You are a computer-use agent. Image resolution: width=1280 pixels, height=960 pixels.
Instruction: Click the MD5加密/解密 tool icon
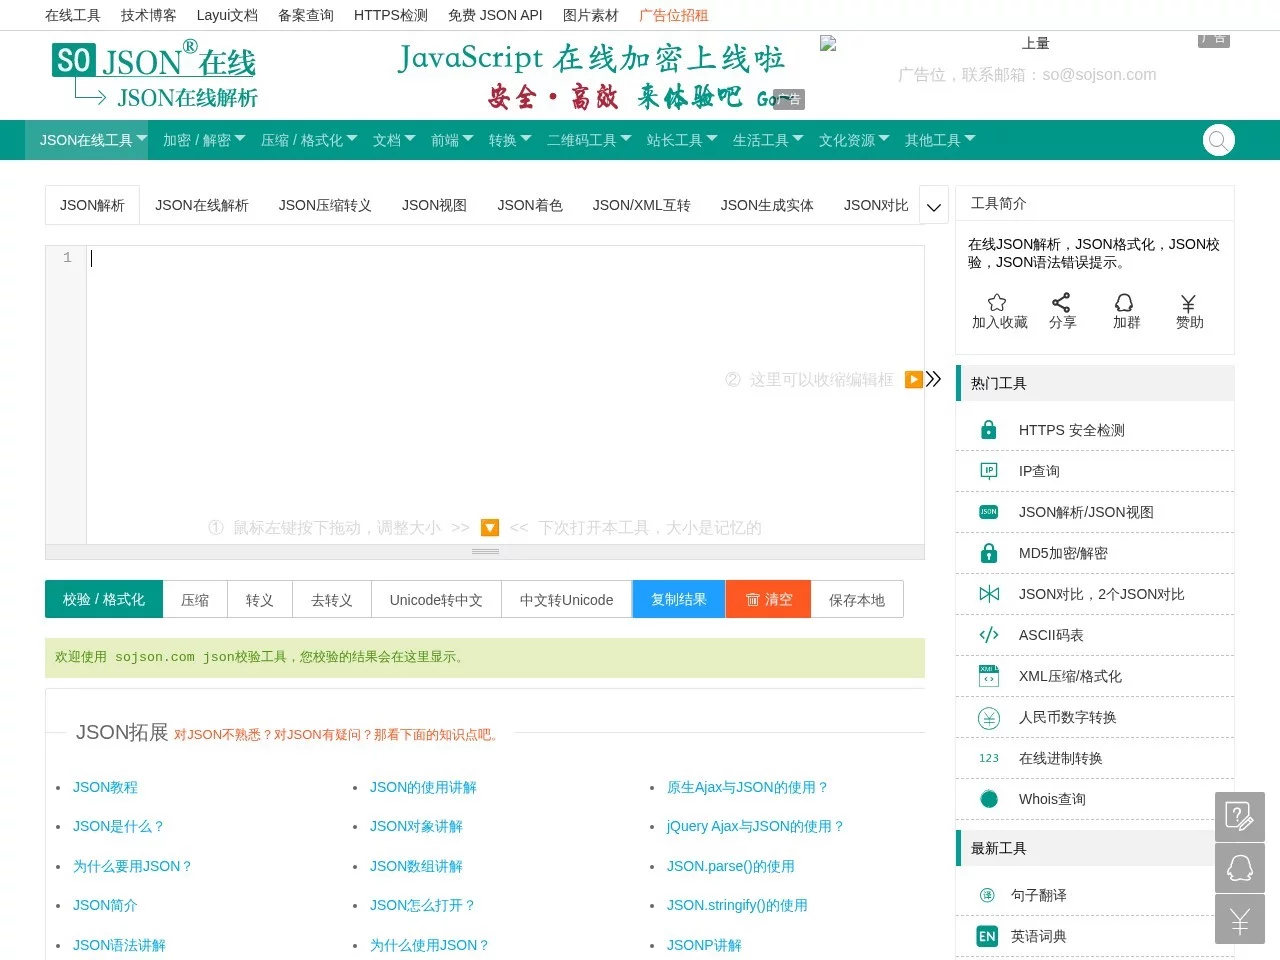click(x=988, y=552)
